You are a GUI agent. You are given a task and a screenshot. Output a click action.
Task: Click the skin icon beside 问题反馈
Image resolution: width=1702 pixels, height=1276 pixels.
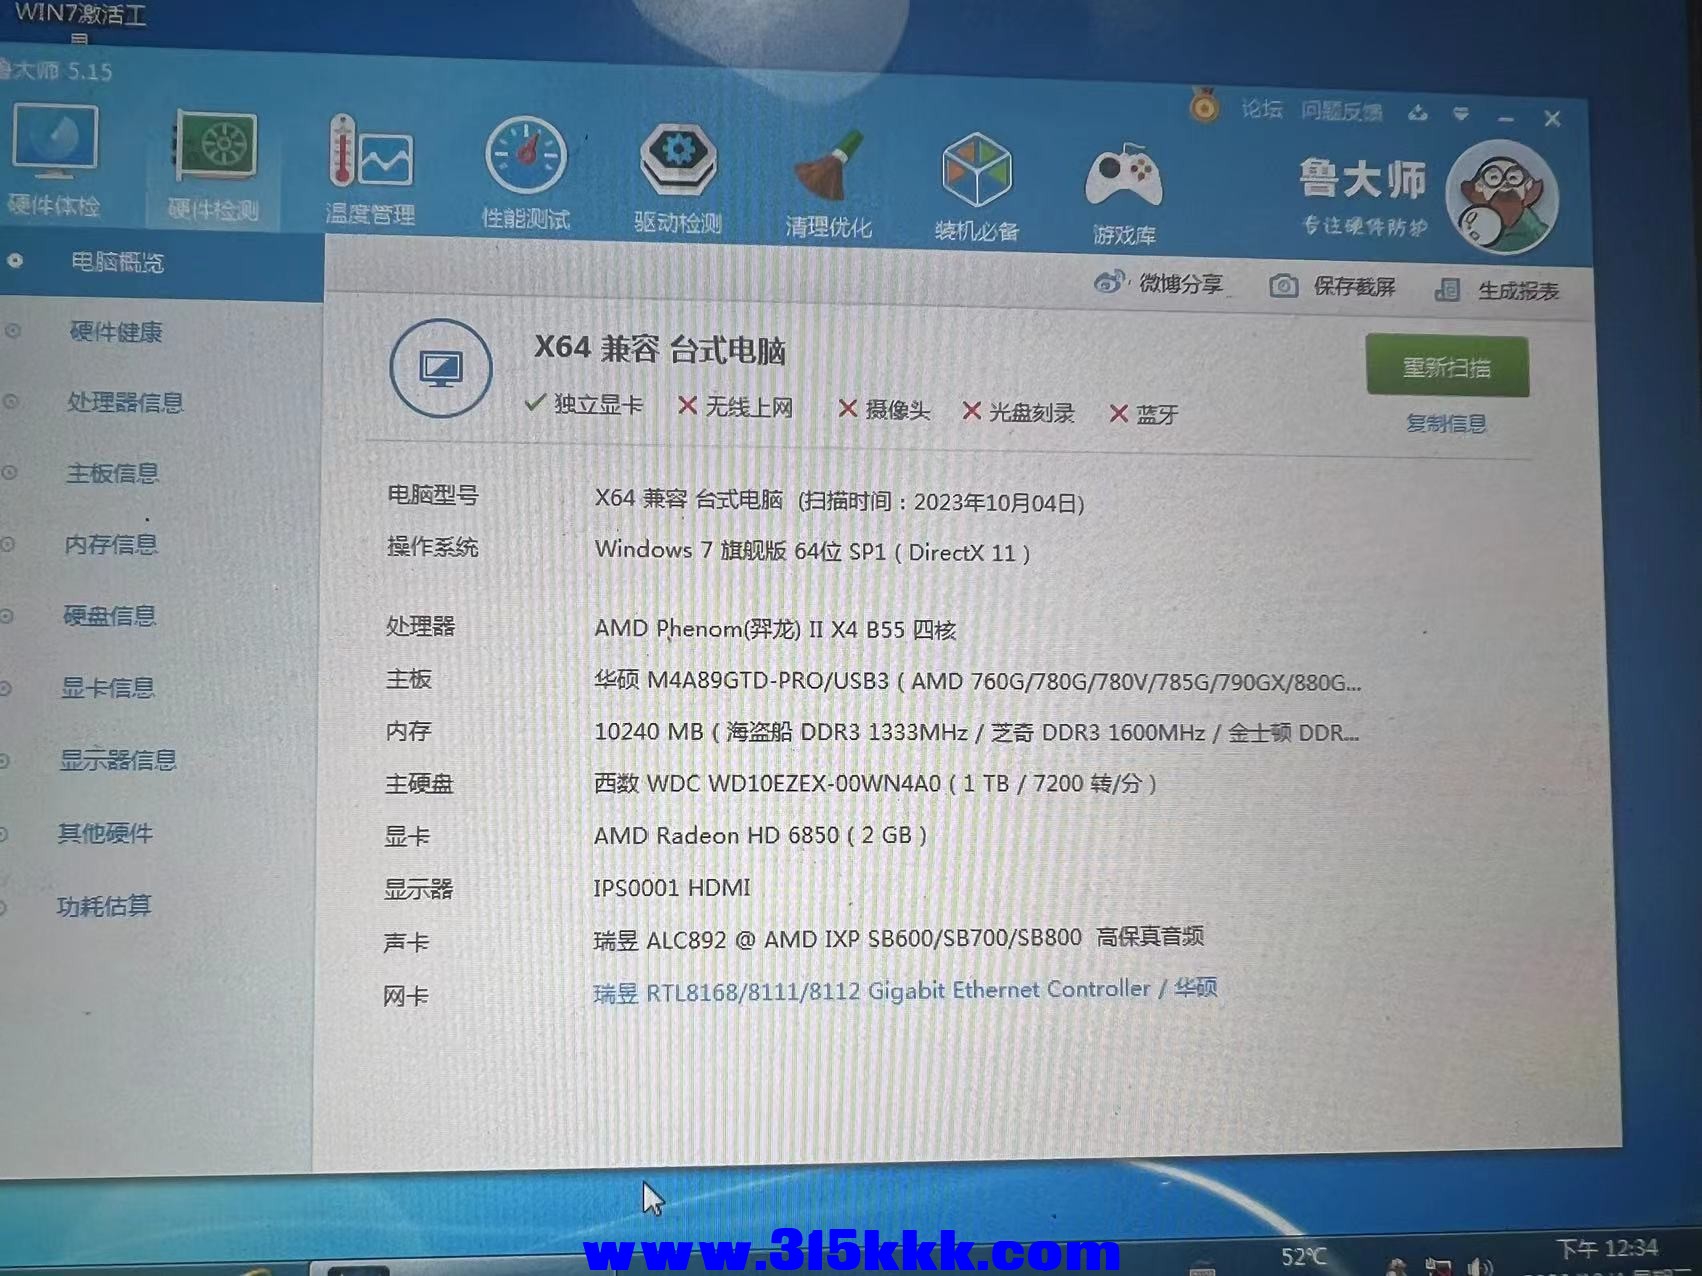click(x=1418, y=113)
